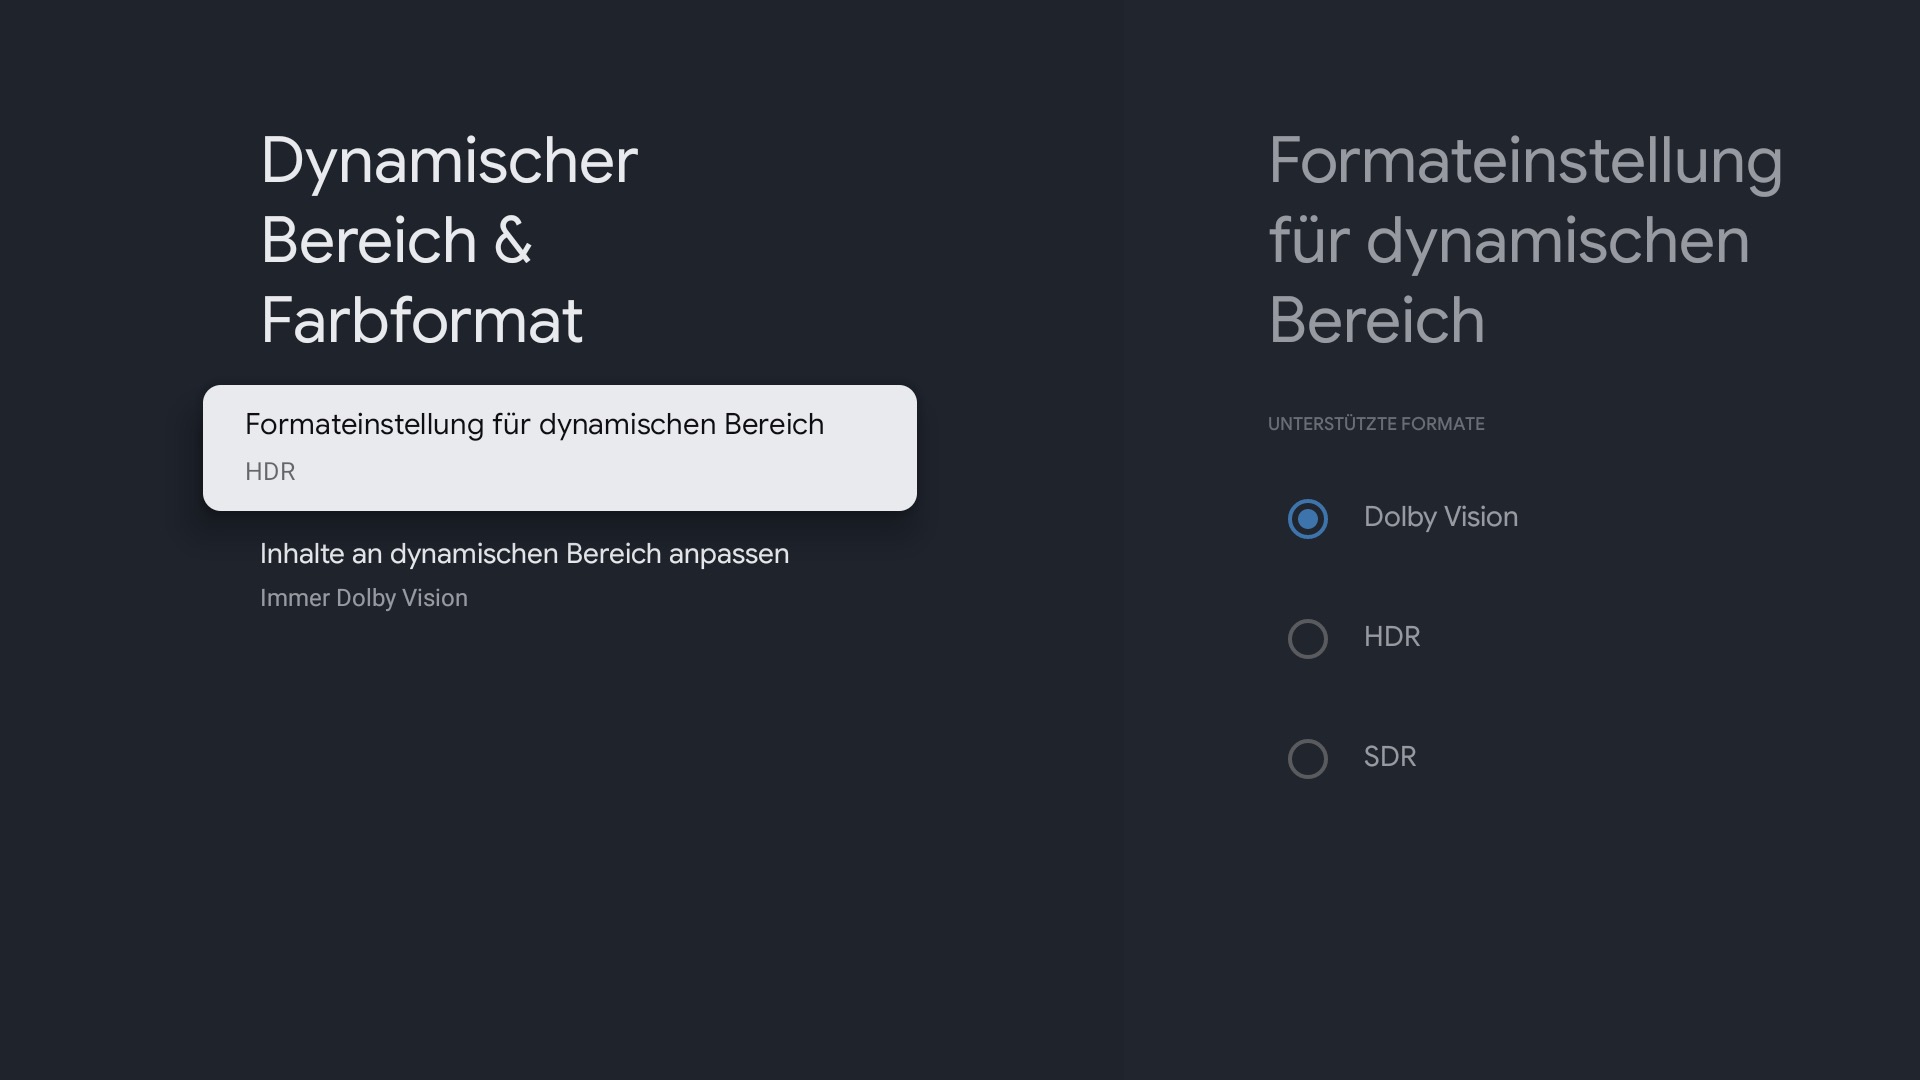The width and height of the screenshot is (1920, 1080).
Task: Click the highlighted white settings card
Action: [559, 448]
